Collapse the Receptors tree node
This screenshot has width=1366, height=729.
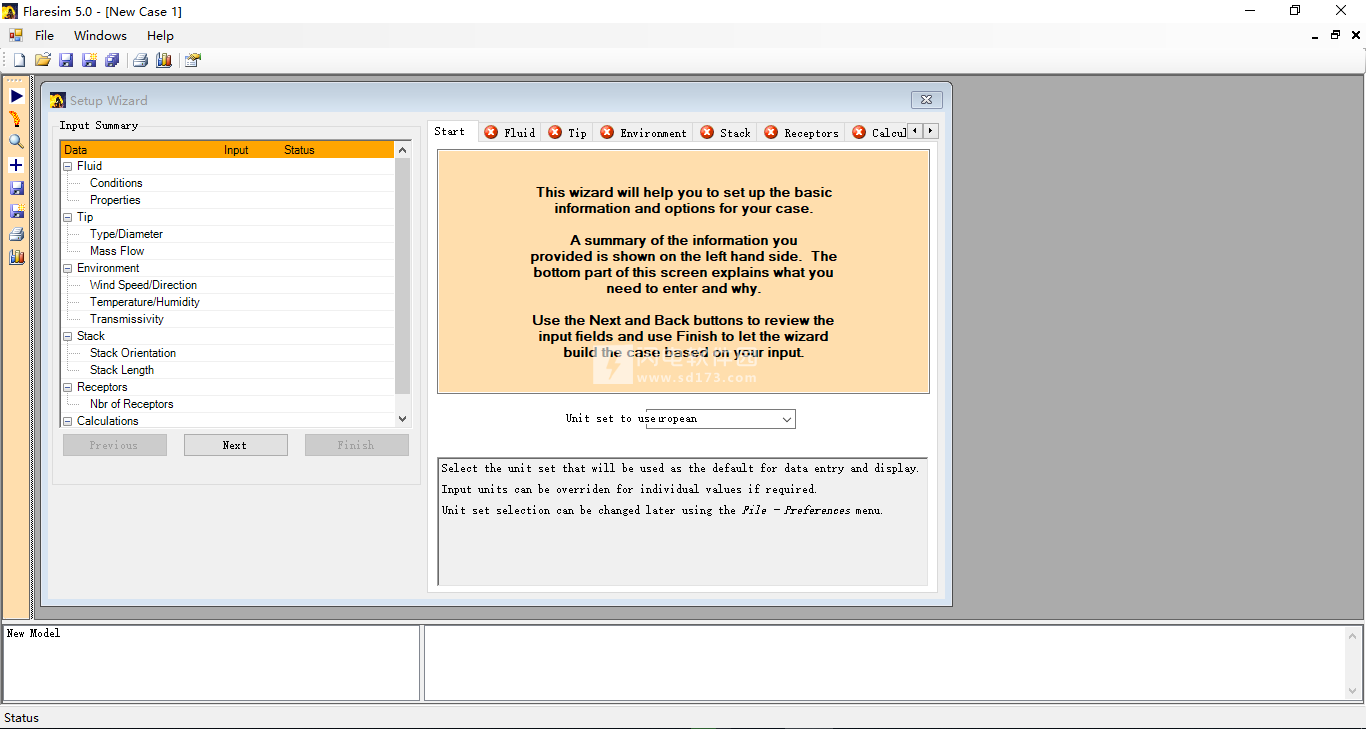tap(68, 387)
